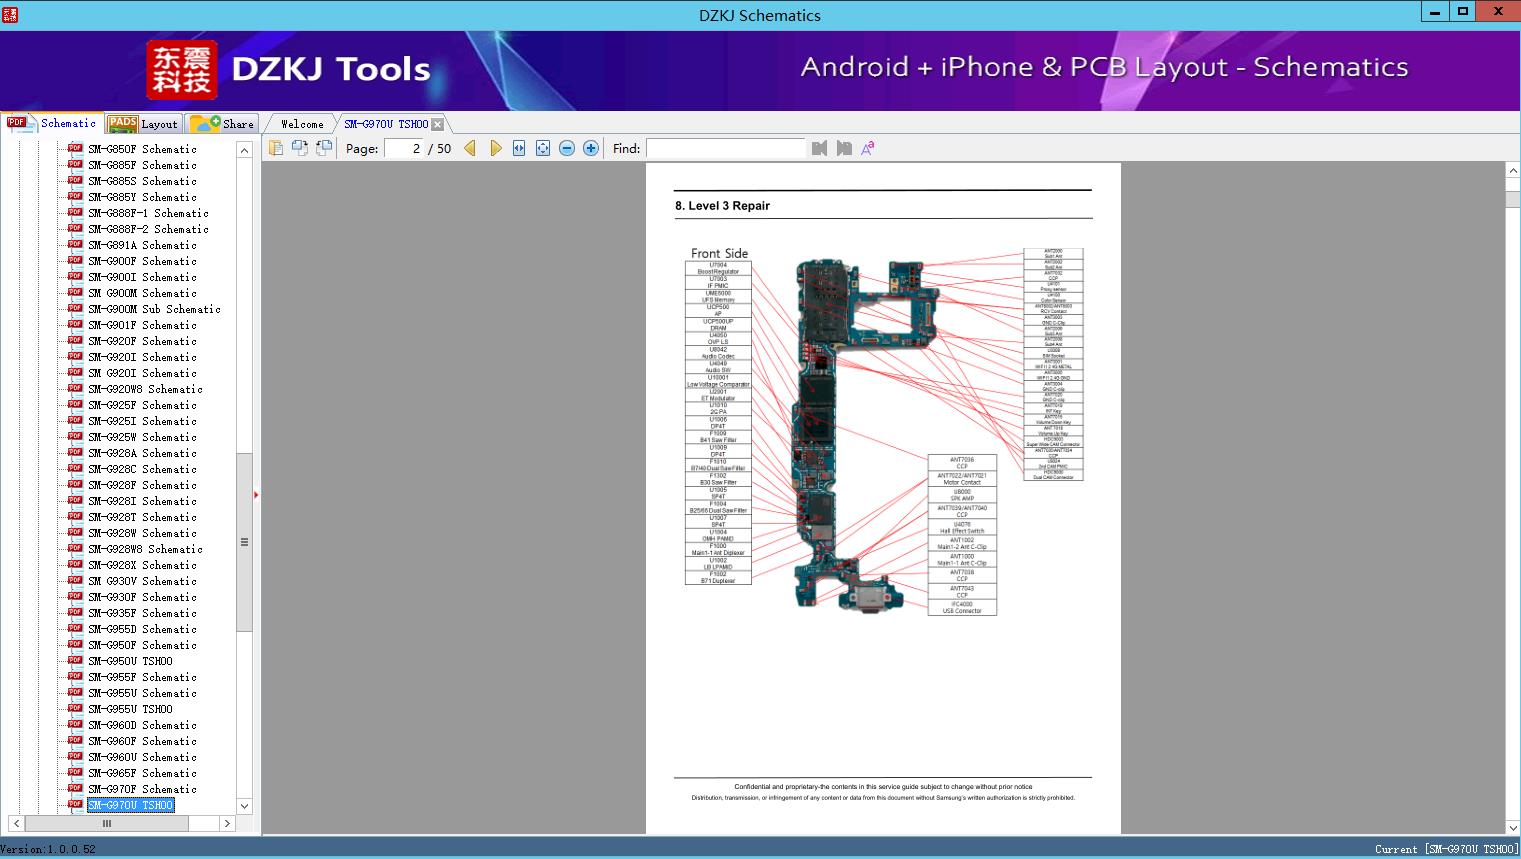The width and height of the screenshot is (1521, 859).
Task: Open SM-G928T Schematic
Action: tap(142, 517)
